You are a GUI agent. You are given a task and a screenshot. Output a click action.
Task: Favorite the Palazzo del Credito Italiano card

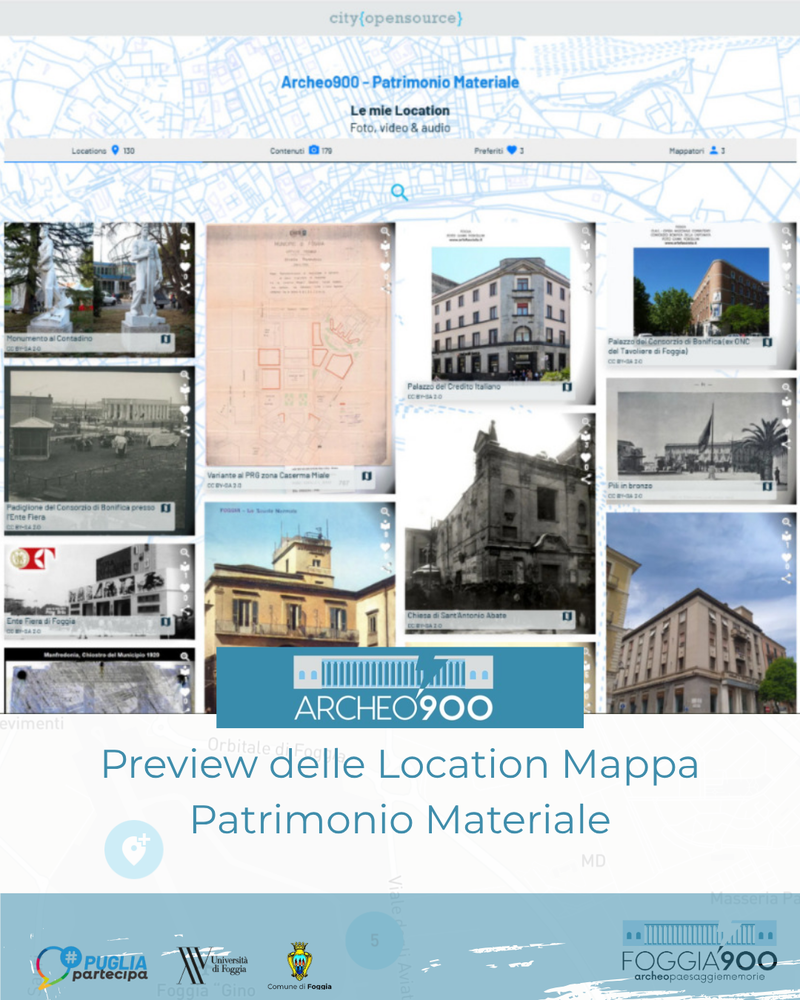(x=586, y=267)
